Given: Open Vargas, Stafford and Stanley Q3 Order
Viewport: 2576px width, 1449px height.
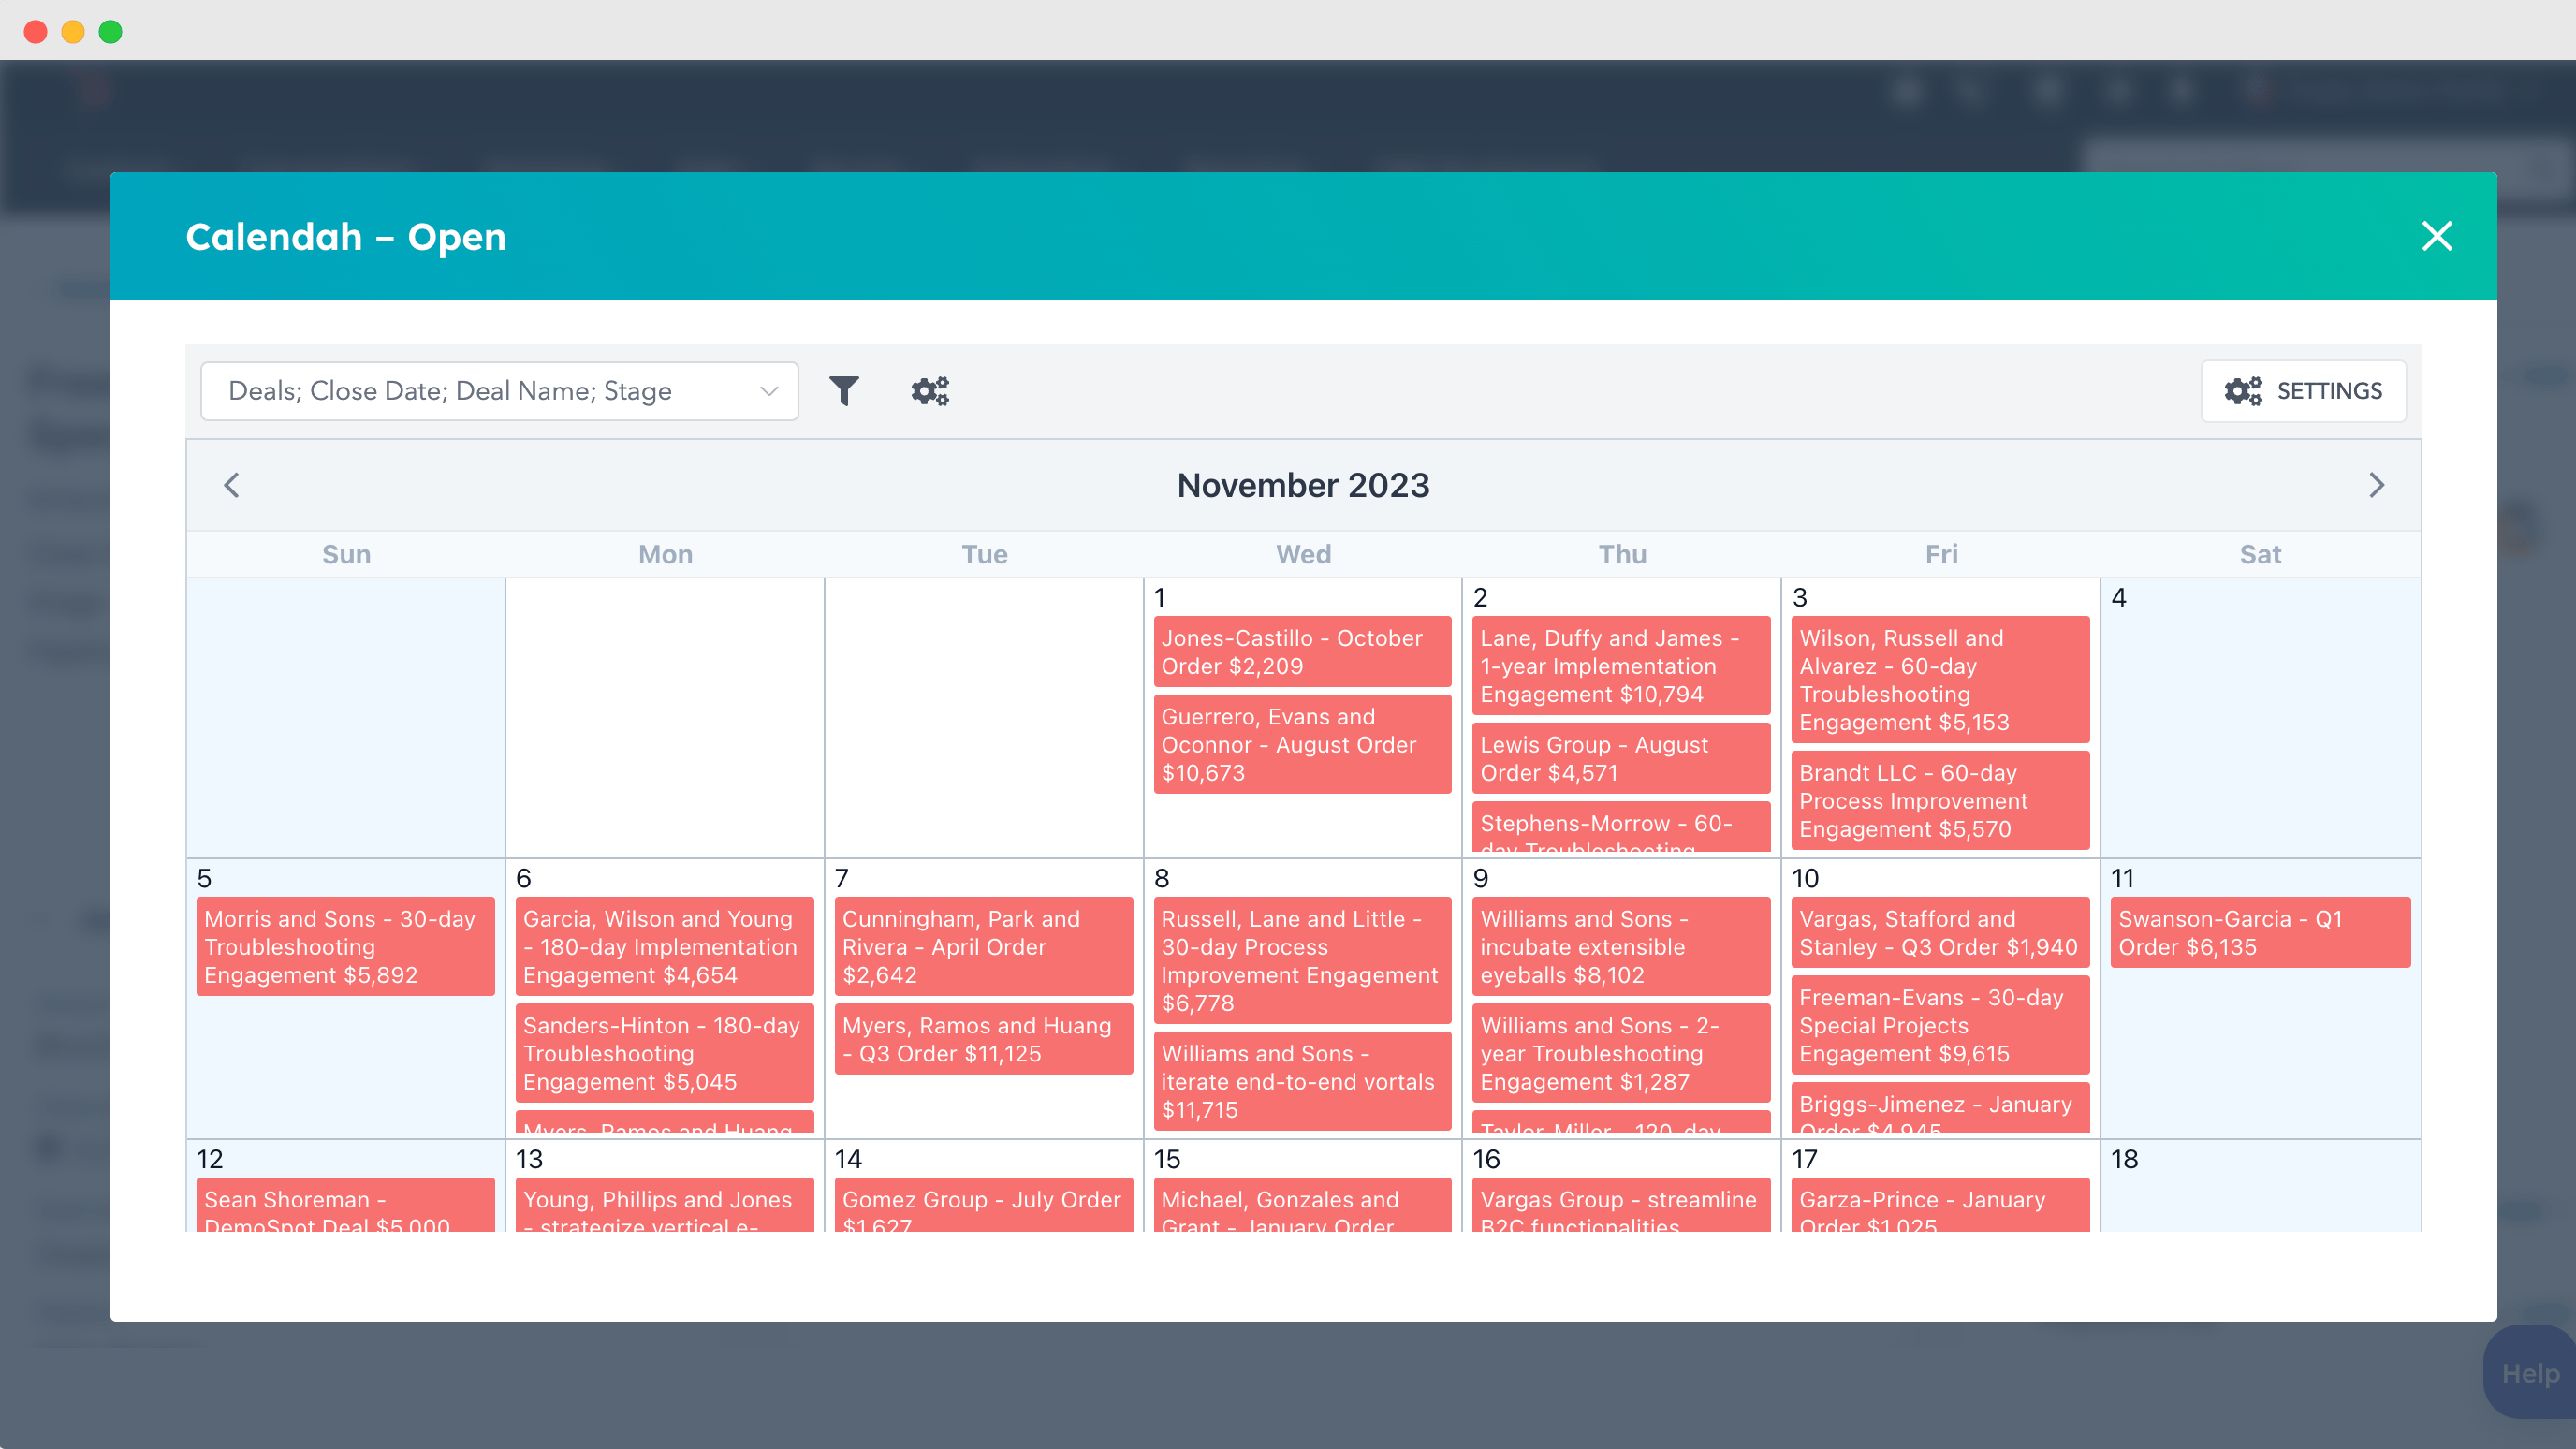Looking at the screenshot, I should [1940, 933].
